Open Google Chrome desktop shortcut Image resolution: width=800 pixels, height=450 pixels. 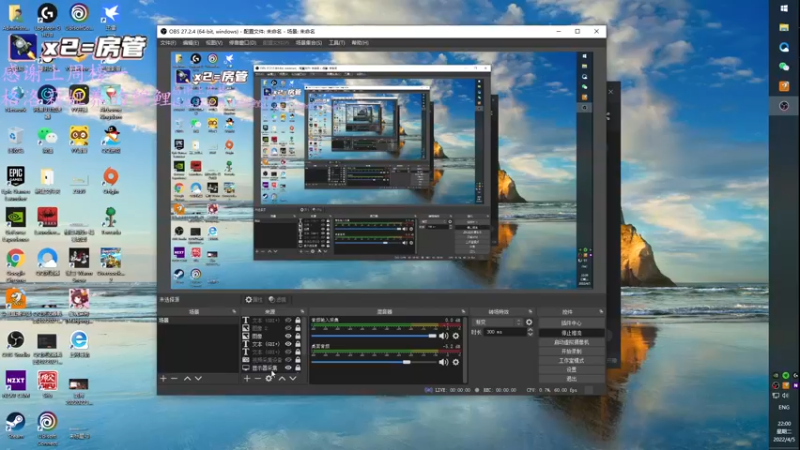coord(15,258)
